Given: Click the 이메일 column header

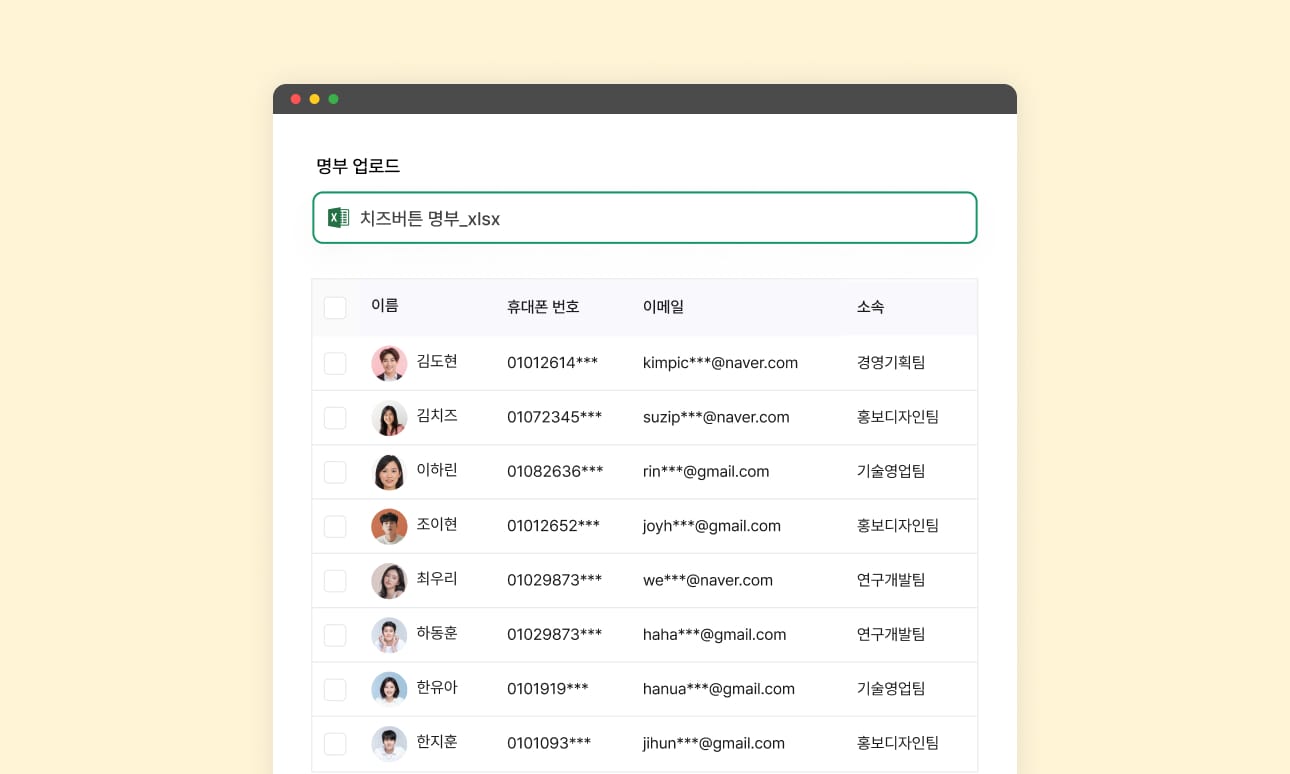Looking at the screenshot, I should point(663,307).
